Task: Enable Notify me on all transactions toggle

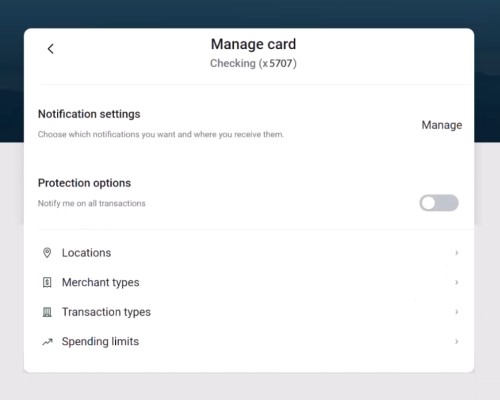Action: (439, 203)
